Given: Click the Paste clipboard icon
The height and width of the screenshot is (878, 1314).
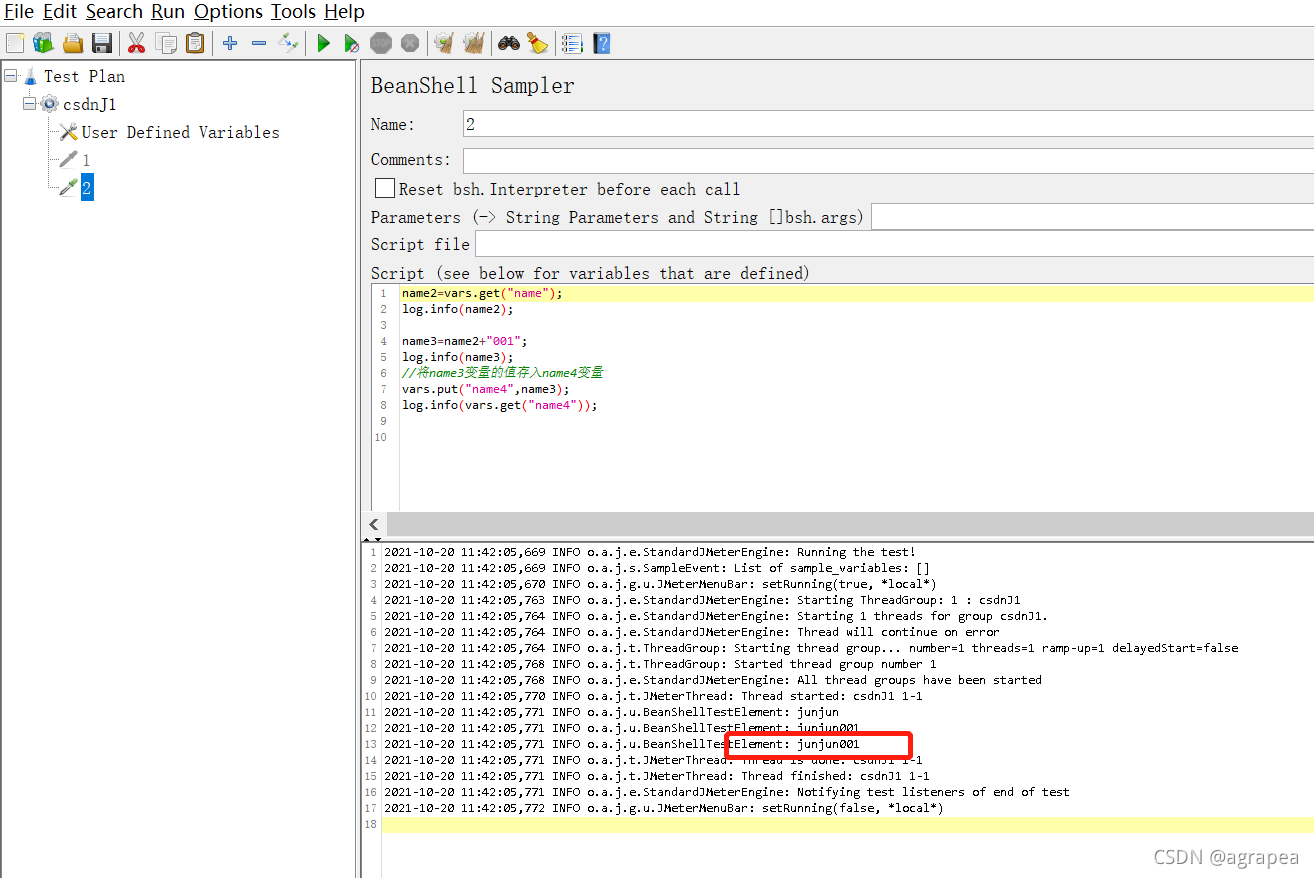Looking at the screenshot, I should 195,43.
